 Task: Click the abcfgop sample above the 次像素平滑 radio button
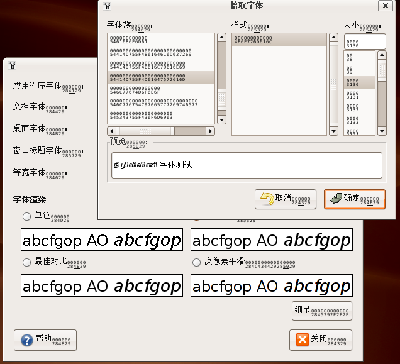pyautogui.click(x=272, y=240)
